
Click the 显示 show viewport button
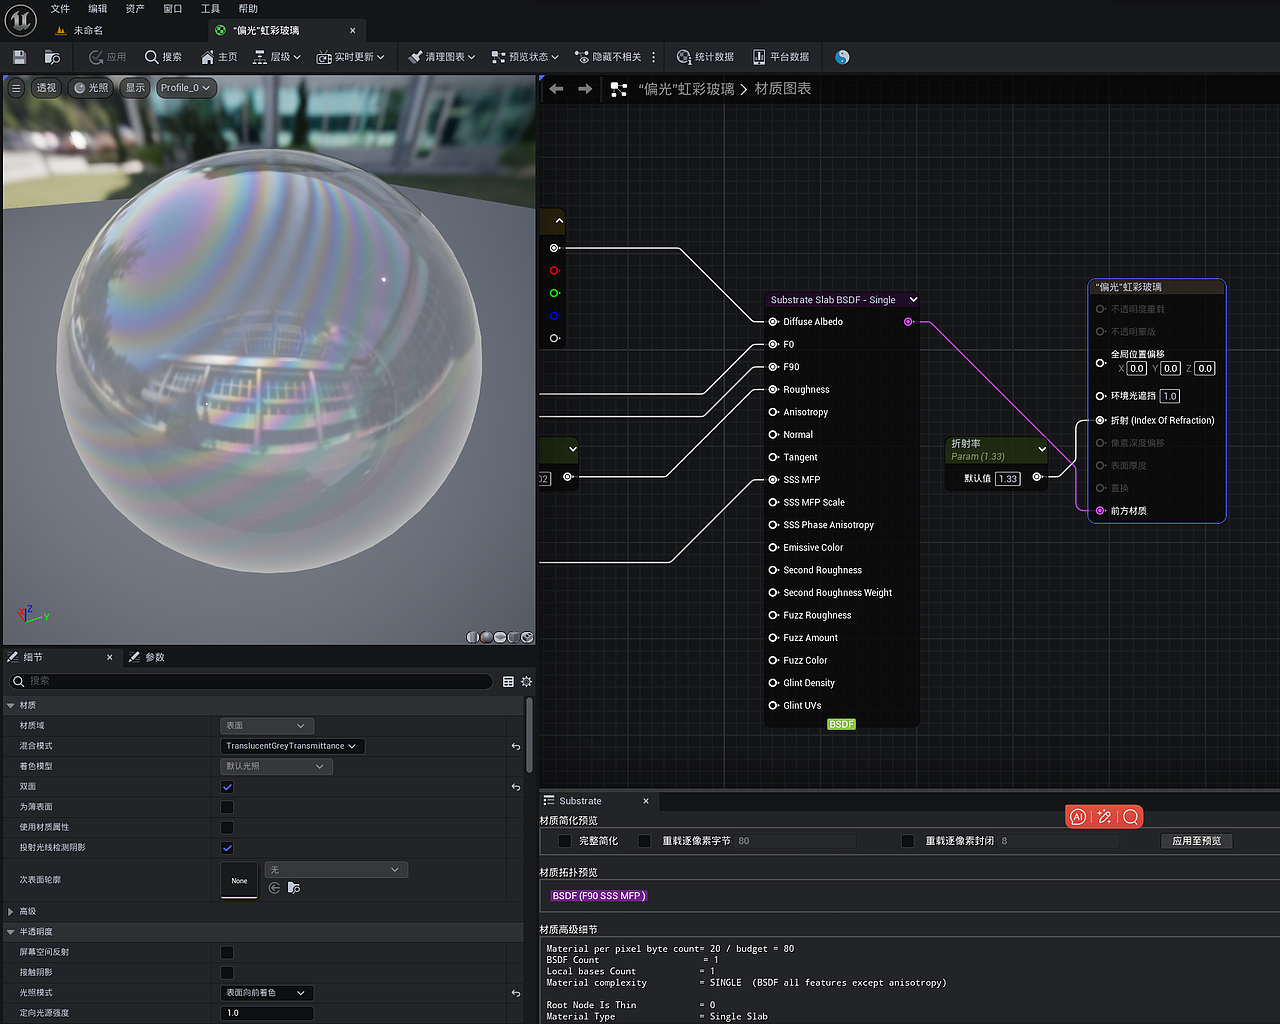(x=135, y=88)
